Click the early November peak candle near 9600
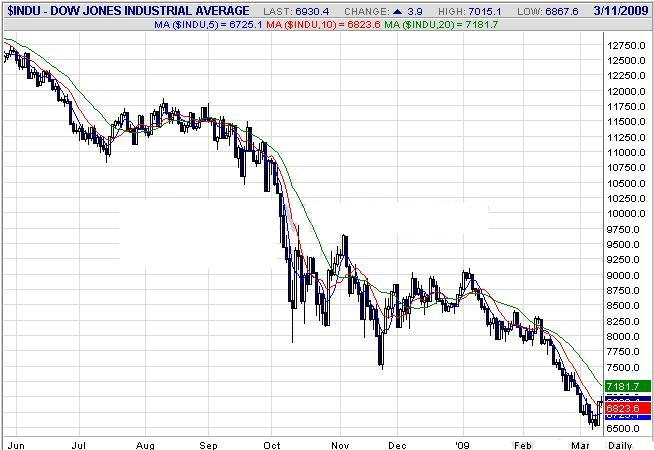The image size is (654, 450). tap(345, 246)
